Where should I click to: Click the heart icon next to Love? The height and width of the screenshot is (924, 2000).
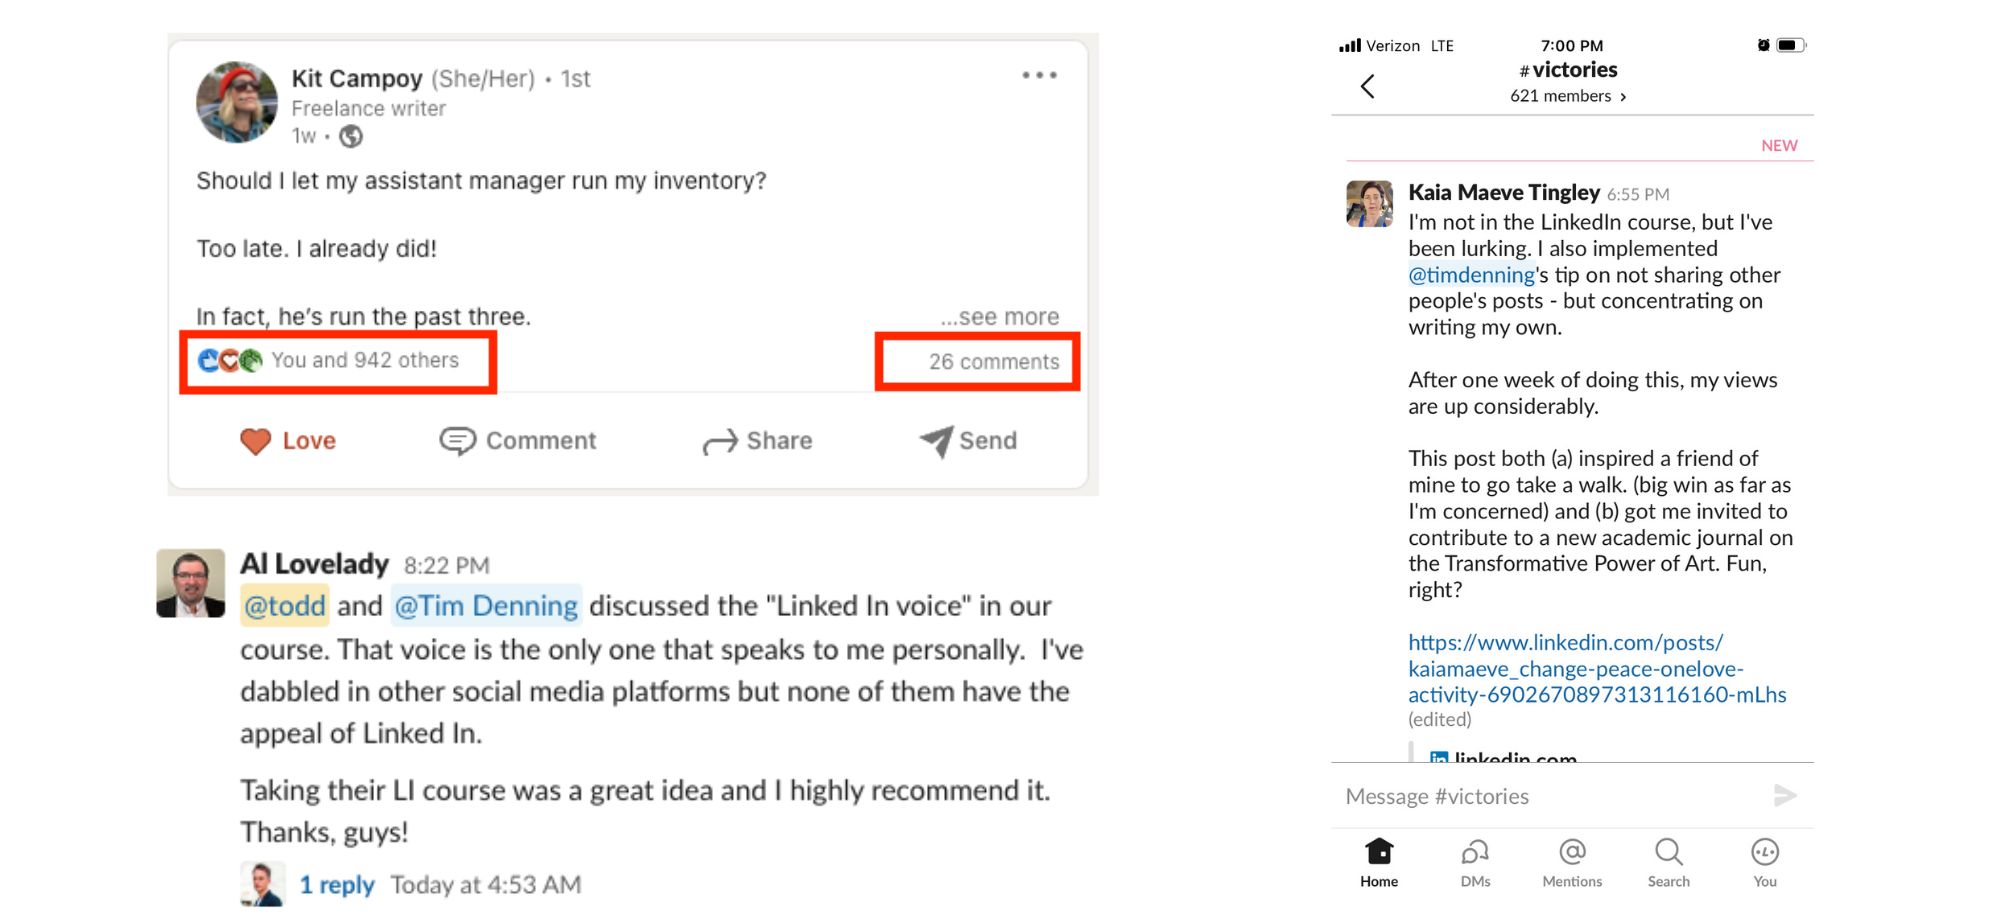pos(256,441)
